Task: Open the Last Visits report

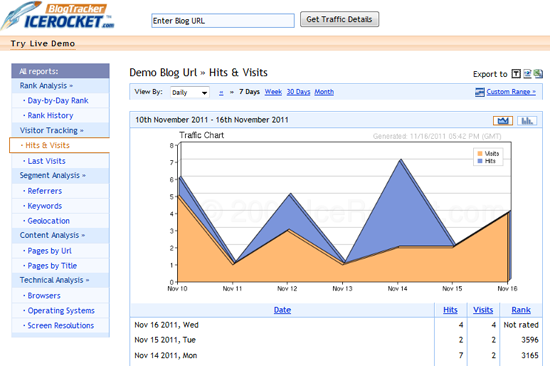Action: click(46, 161)
